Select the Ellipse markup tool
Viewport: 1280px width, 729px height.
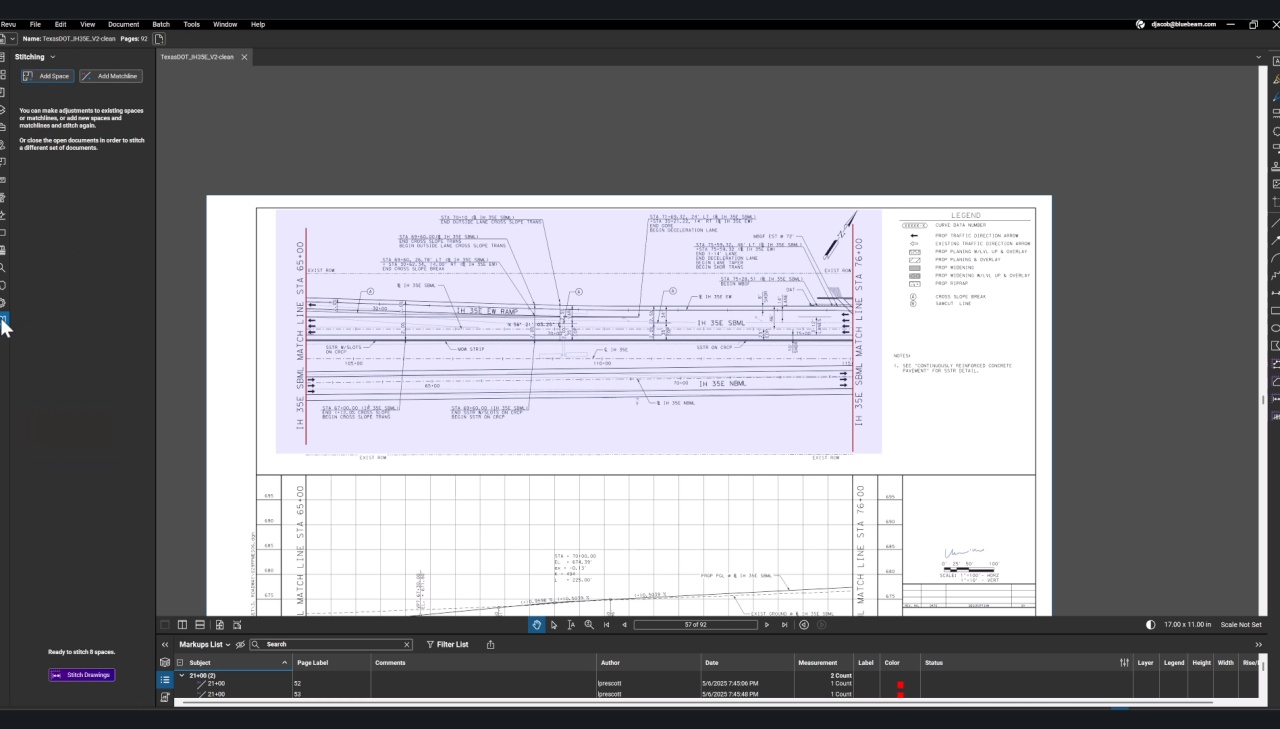point(1276,328)
